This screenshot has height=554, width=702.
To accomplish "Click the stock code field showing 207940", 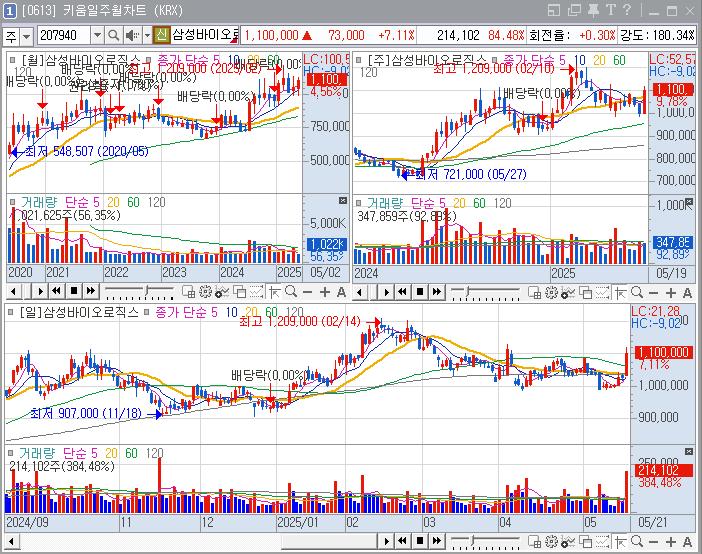I will click(64, 35).
